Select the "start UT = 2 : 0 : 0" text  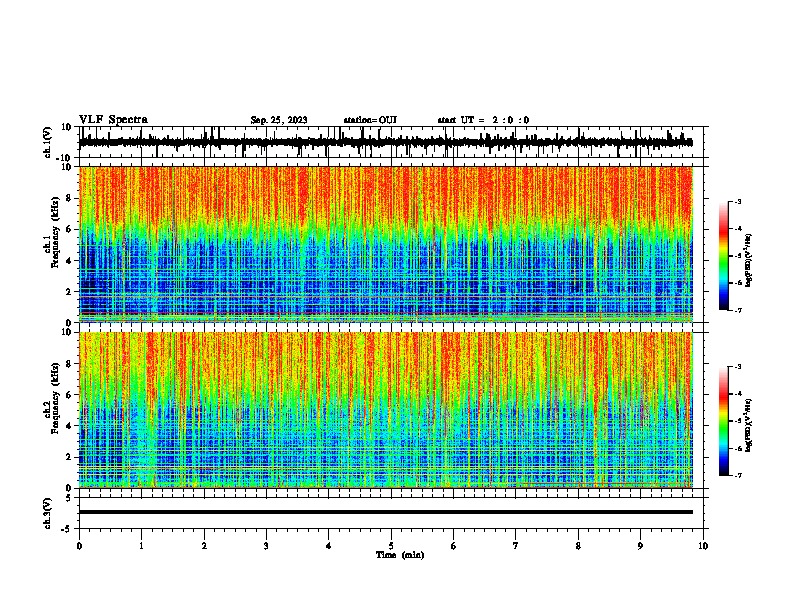tap(483, 120)
